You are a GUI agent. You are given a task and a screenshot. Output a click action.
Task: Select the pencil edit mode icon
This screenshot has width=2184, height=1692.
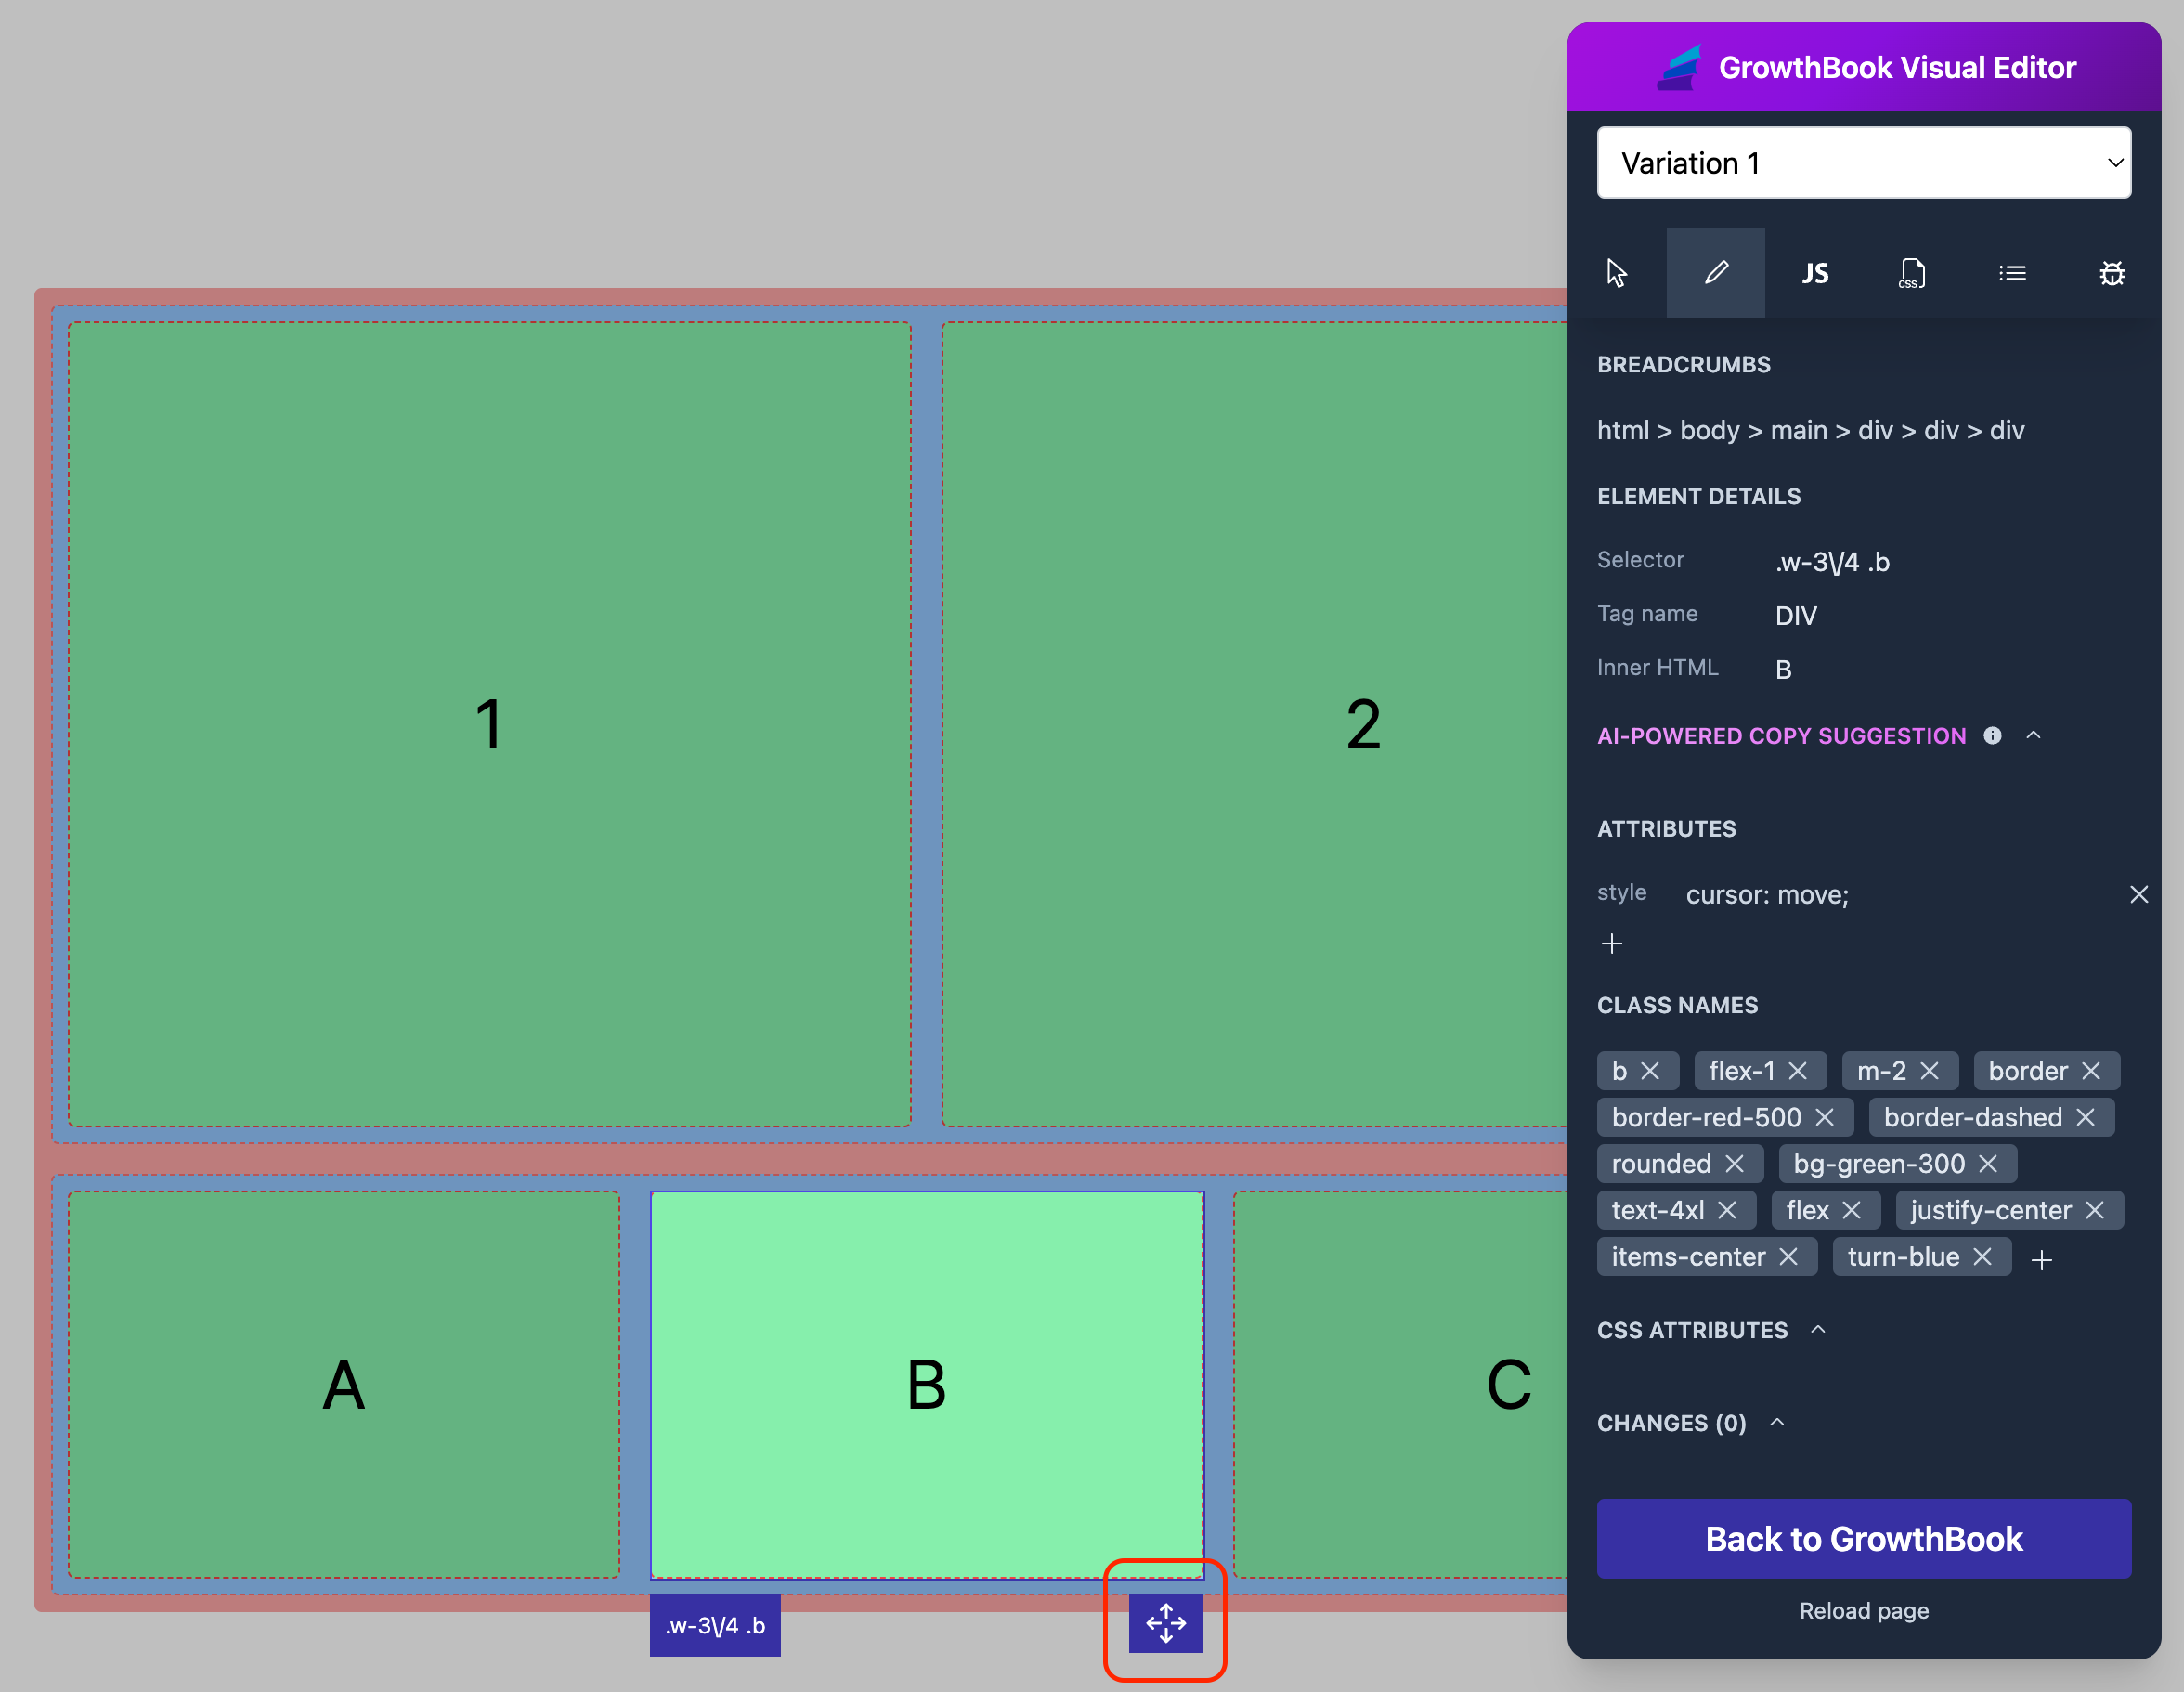pyautogui.click(x=1716, y=273)
